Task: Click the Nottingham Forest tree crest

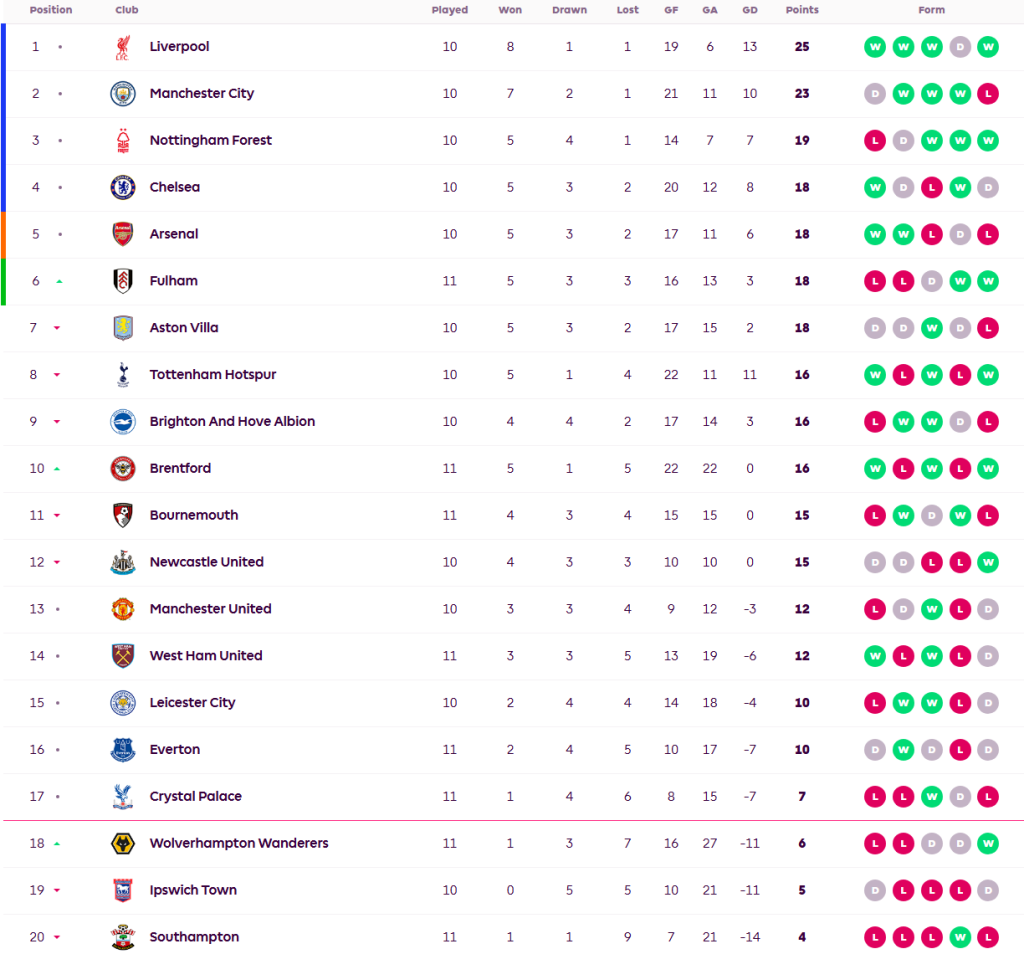Action: tap(122, 141)
